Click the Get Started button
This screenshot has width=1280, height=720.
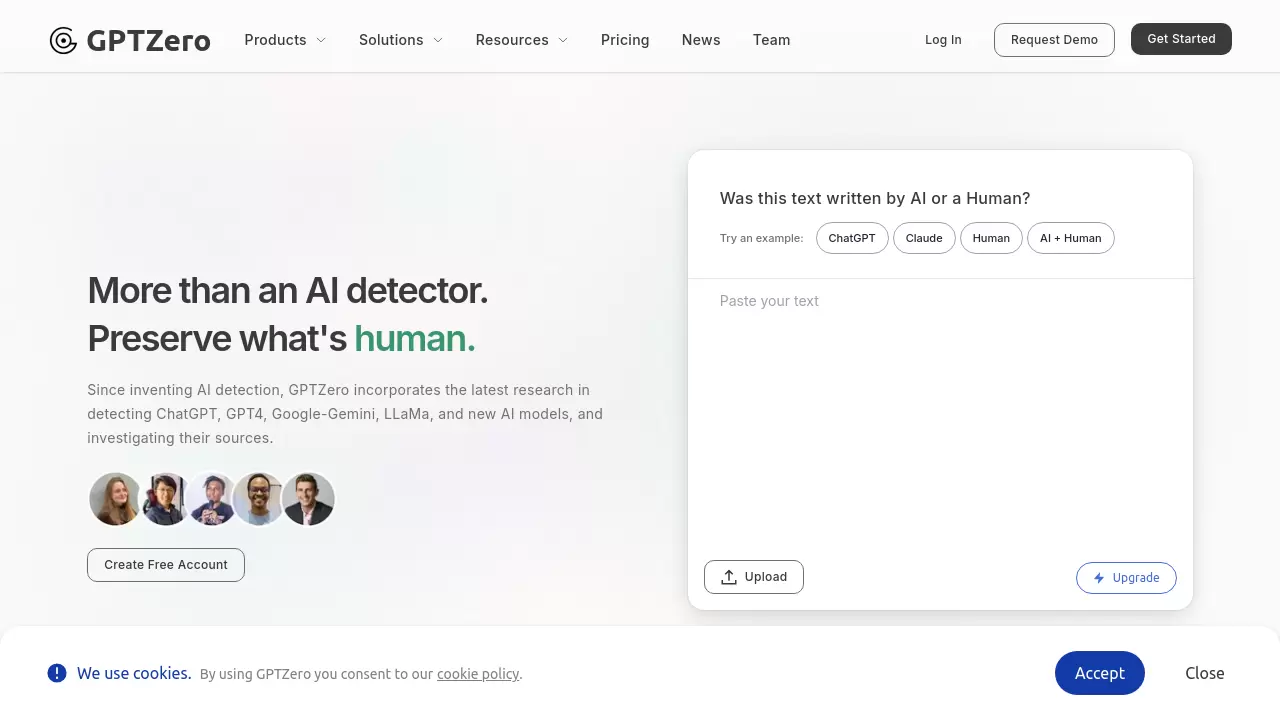click(1181, 39)
